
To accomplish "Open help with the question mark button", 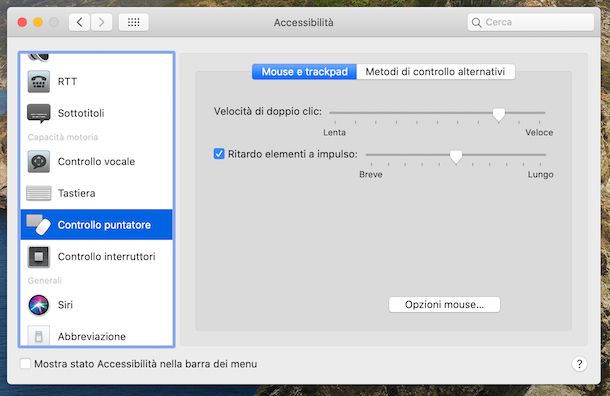I will [579, 364].
